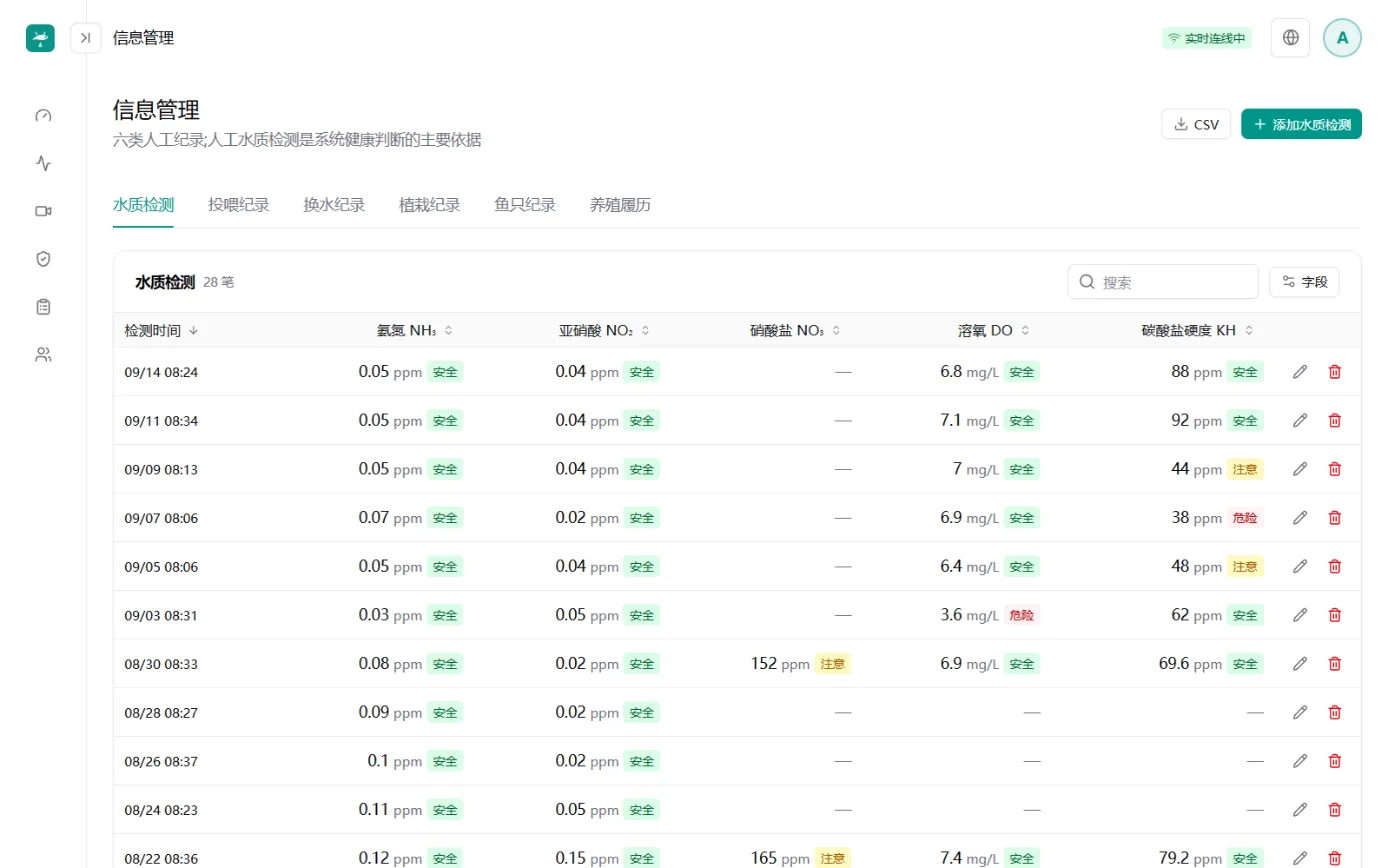Open the dashboard gauge icon in sidebar
Image resolution: width=1388 pixels, height=868 pixels.
pos(43,115)
